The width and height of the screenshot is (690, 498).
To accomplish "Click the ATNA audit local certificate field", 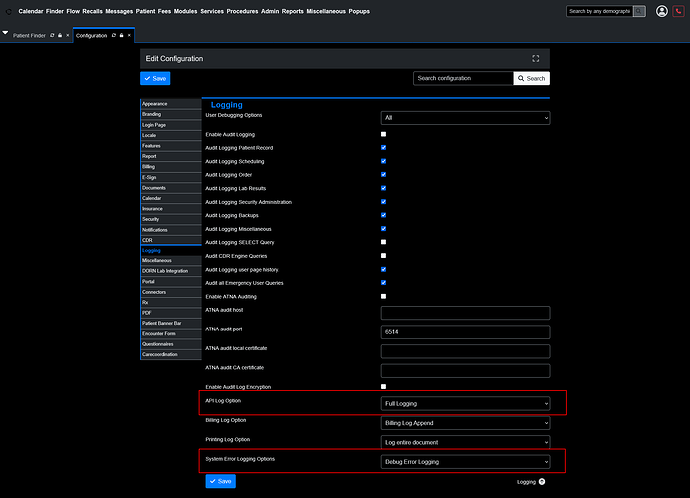I will coord(465,351).
